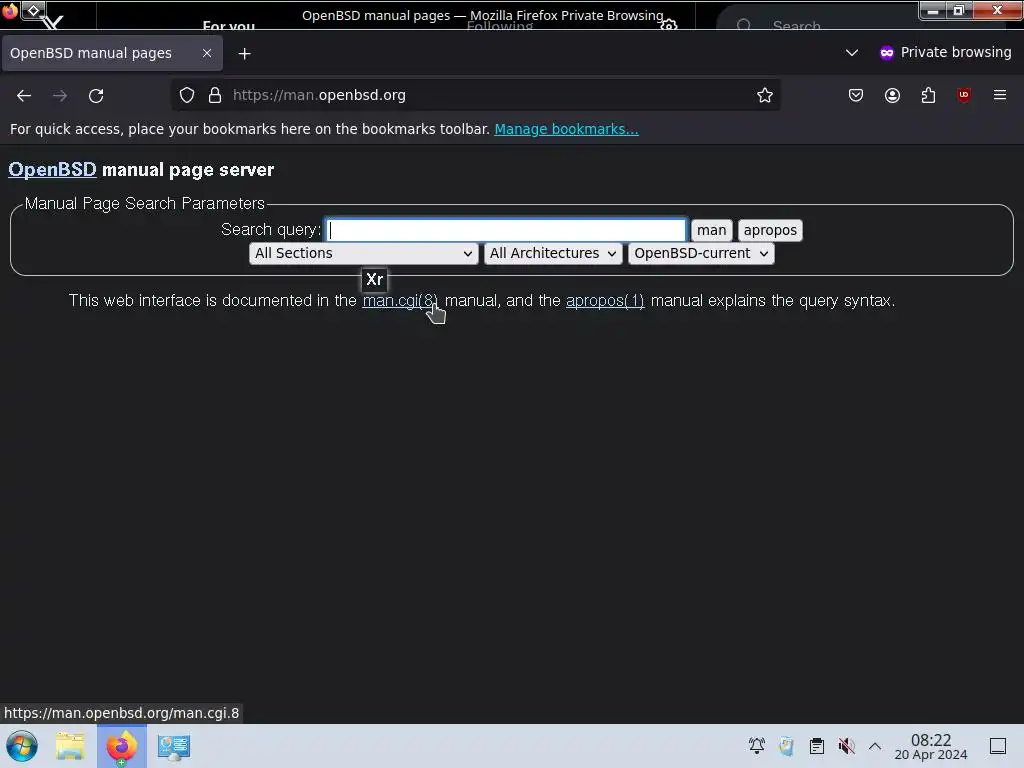Open system settings taskbar icon

click(174, 746)
